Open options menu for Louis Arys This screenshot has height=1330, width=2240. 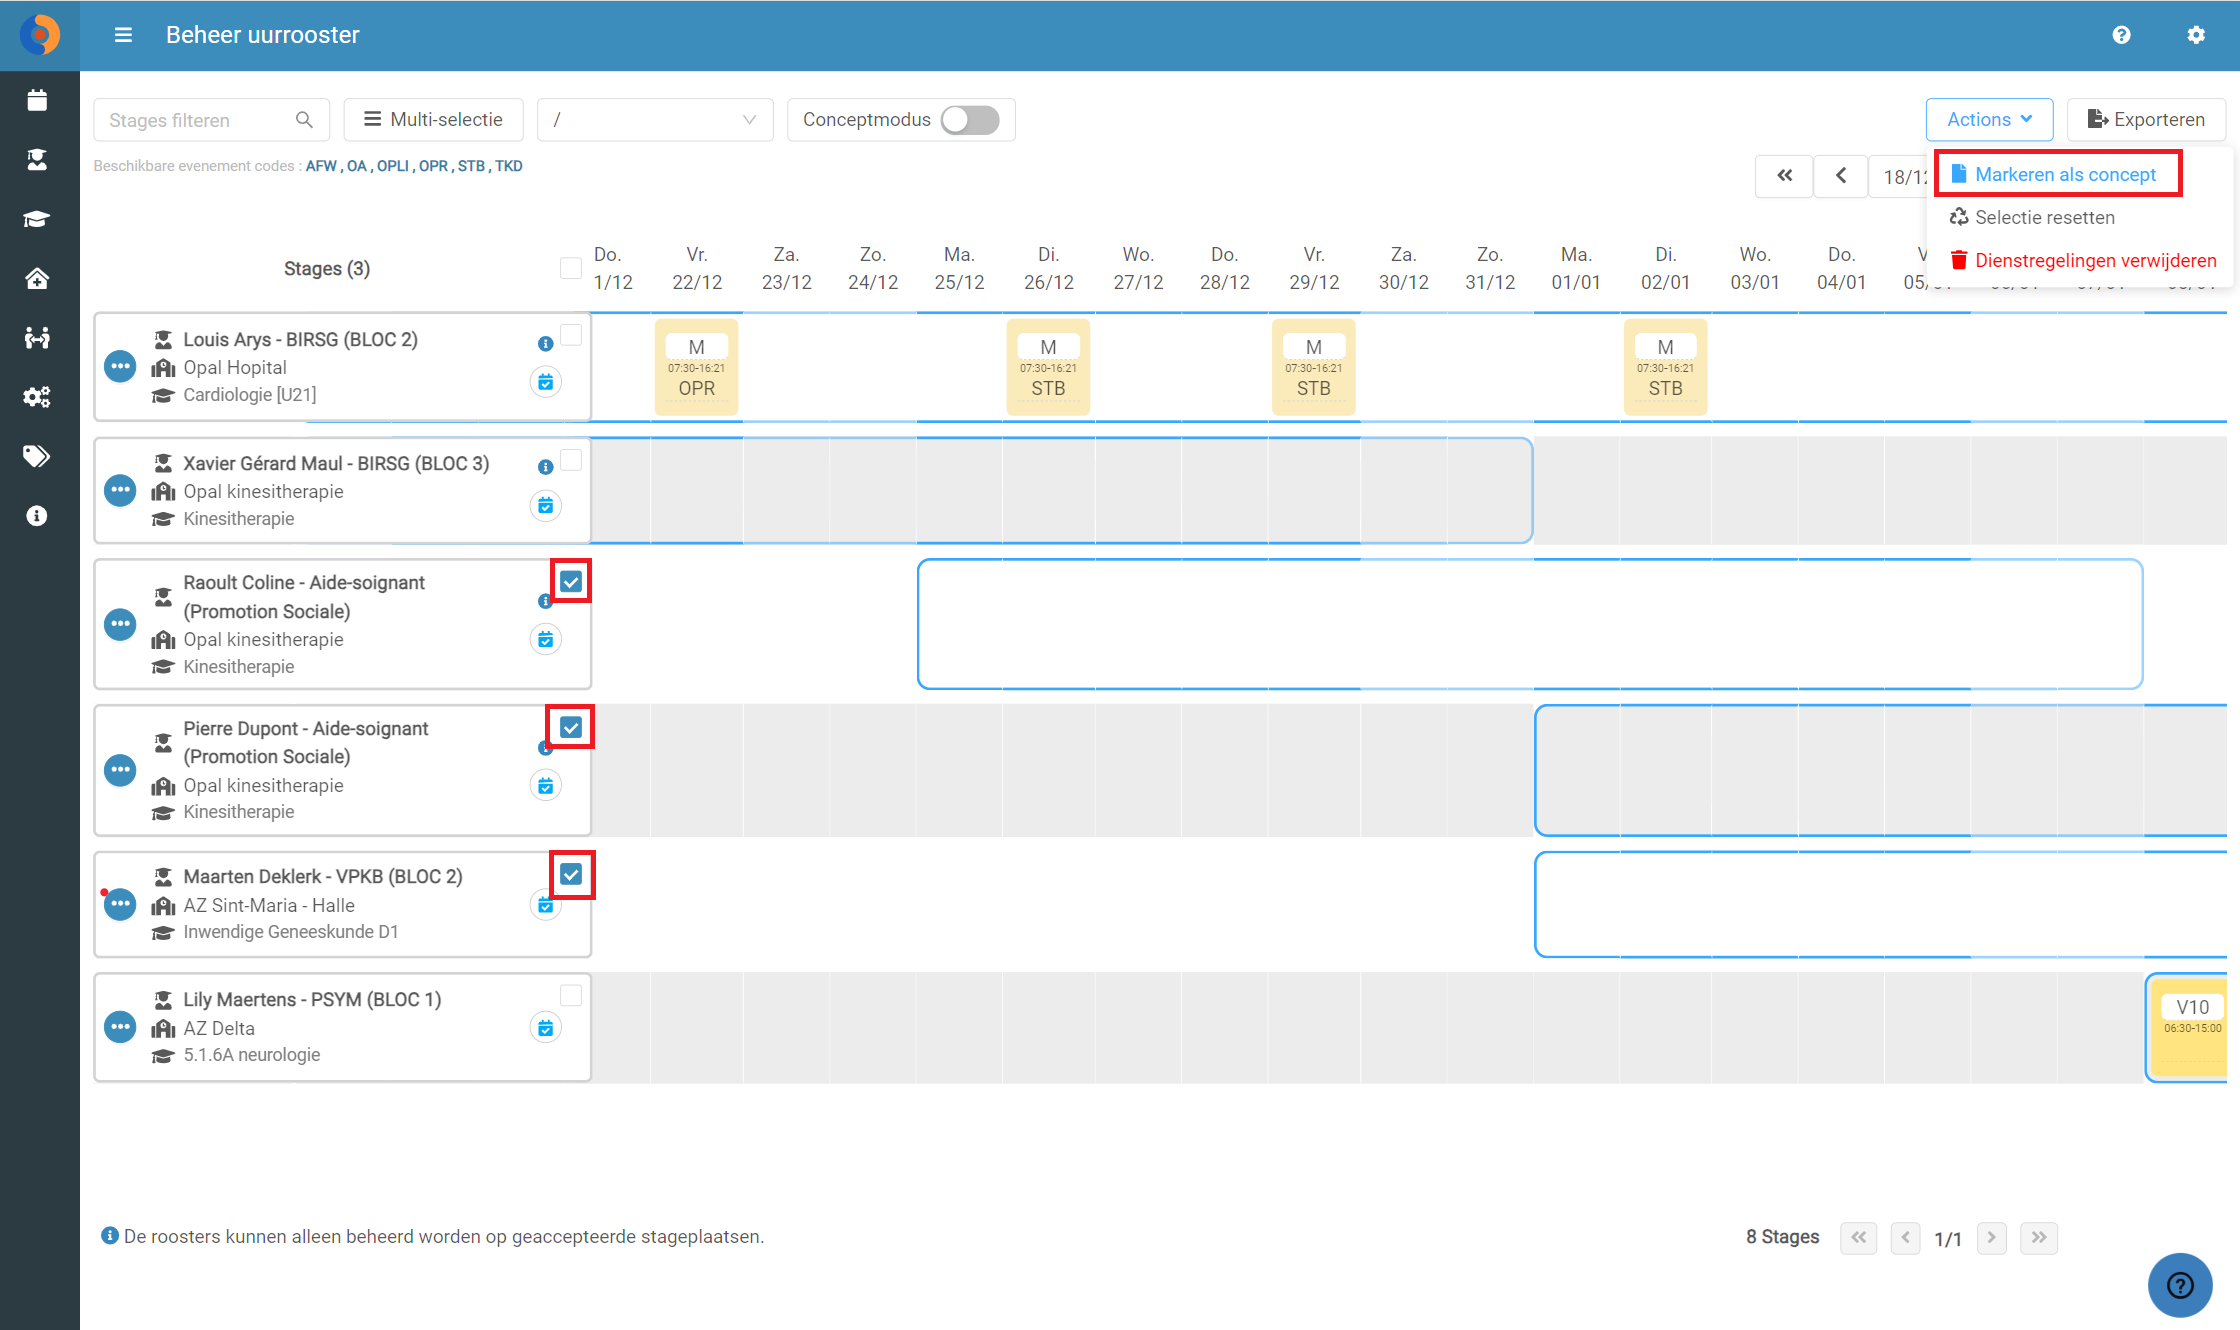[120, 366]
